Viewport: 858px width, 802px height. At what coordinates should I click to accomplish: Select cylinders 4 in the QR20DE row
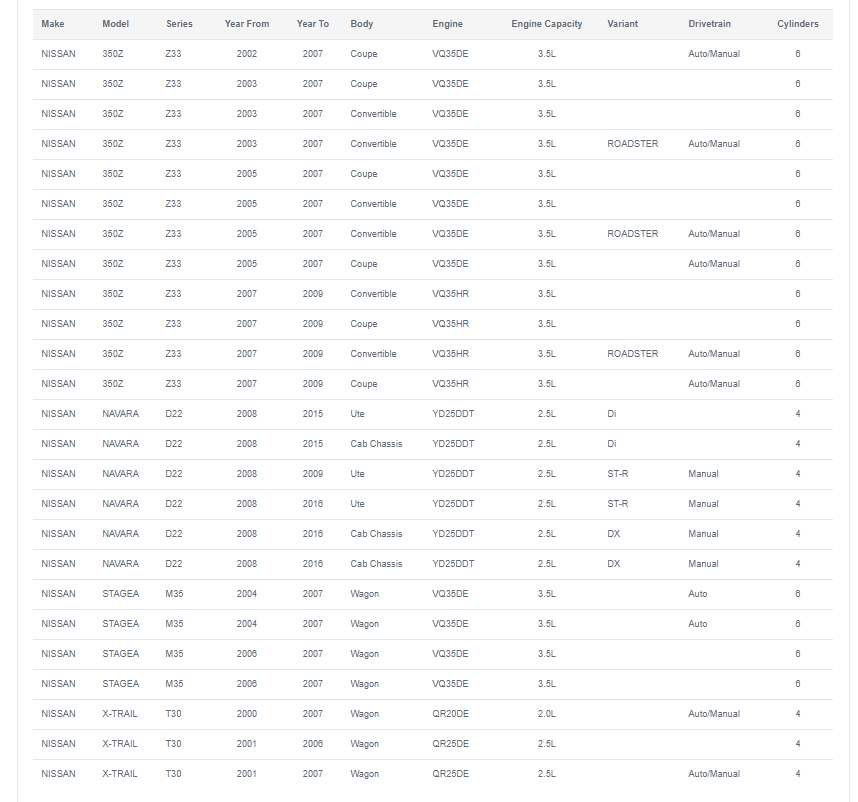(798, 714)
